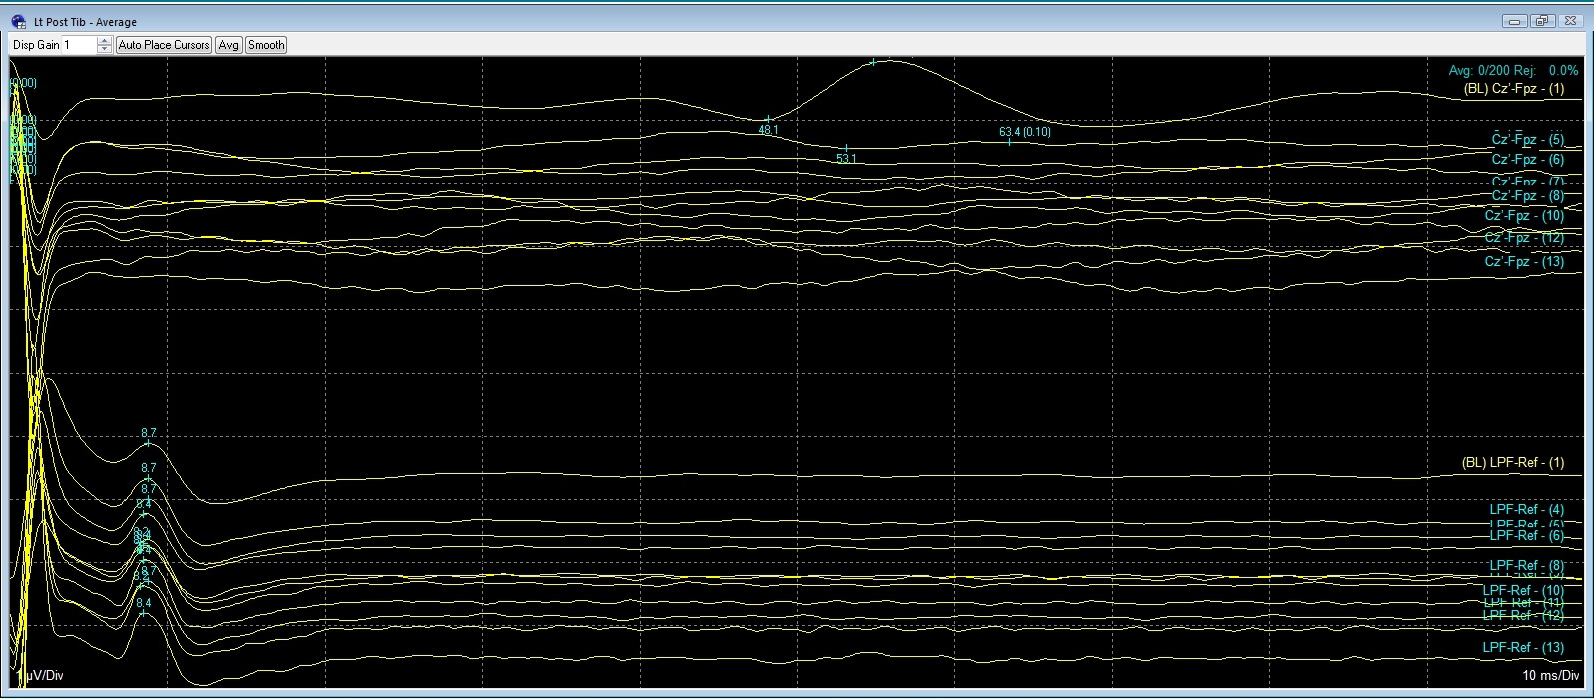Click the Avg 0/200 Rej status readout
Image resolution: width=1594 pixels, height=699 pixels.
pyautogui.click(x=1513, y=71)
